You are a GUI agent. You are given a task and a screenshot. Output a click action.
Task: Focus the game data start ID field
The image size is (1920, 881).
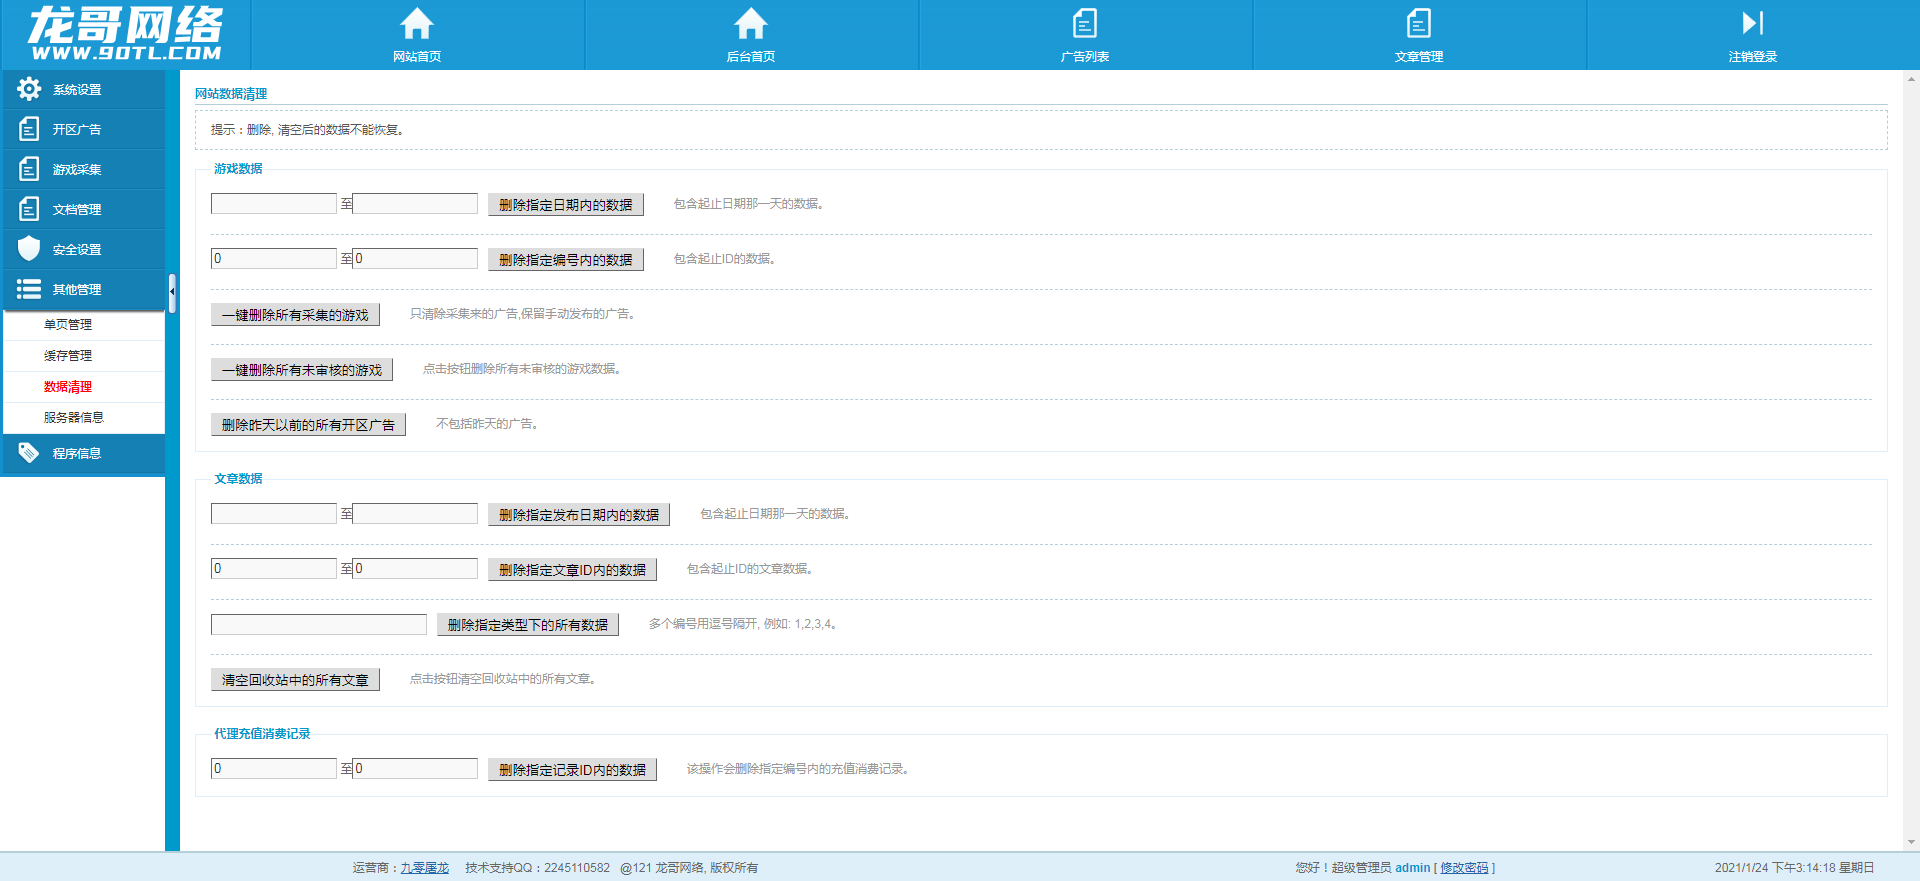(x=274, y=259)
